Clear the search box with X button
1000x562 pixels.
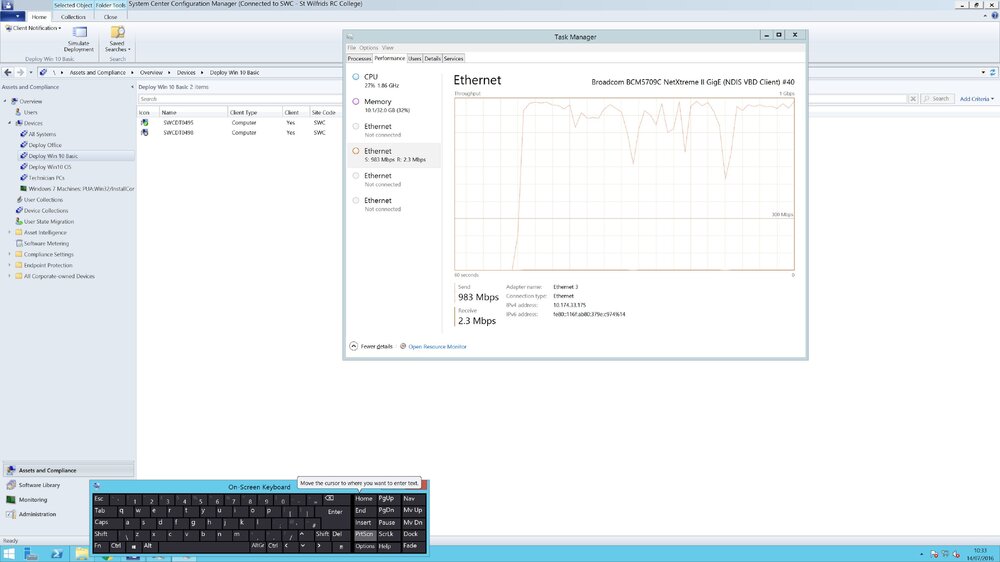pos(913,99)
